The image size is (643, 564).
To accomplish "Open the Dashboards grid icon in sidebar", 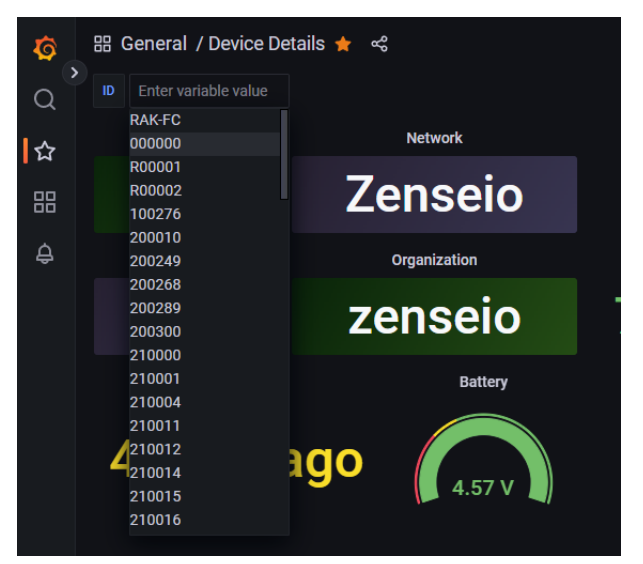I will click(x=45, y=203).
